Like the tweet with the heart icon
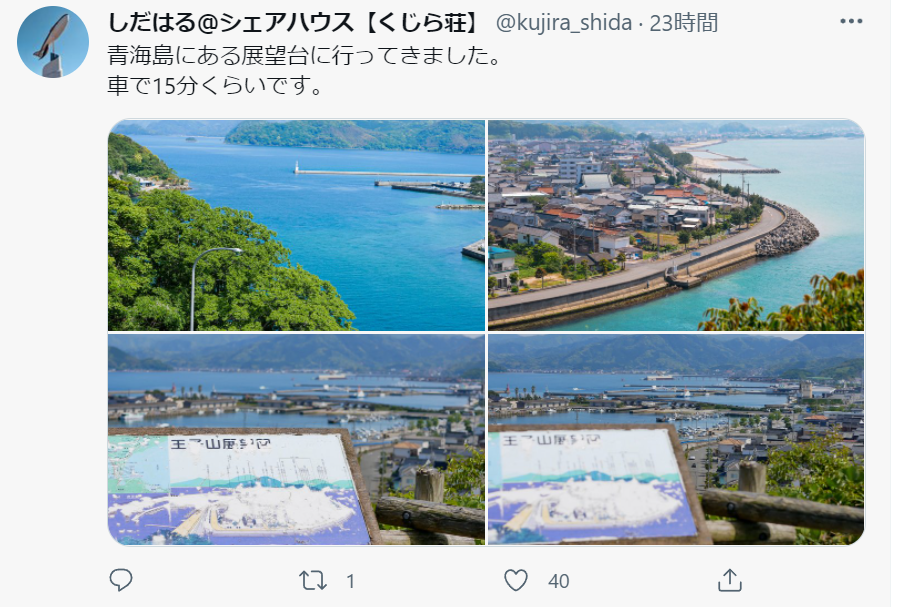 point(516,581)
